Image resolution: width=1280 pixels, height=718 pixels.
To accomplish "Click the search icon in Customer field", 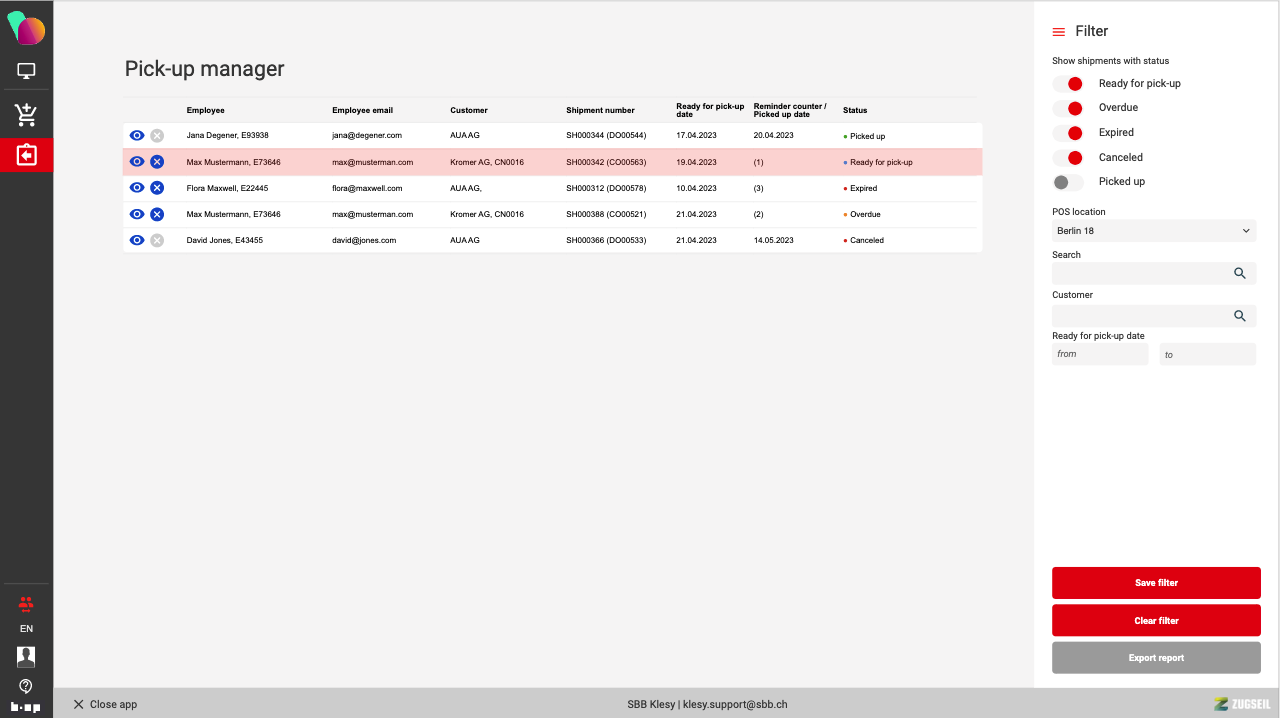I will click(x=1239, y=316).
